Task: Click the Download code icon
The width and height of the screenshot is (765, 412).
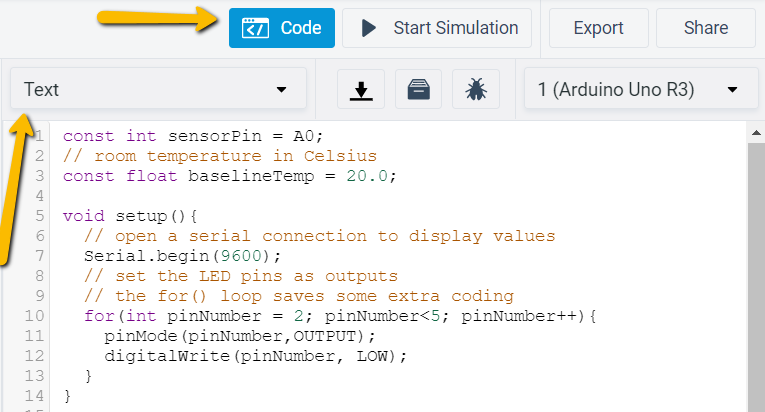Action: [x=361, y=90]
